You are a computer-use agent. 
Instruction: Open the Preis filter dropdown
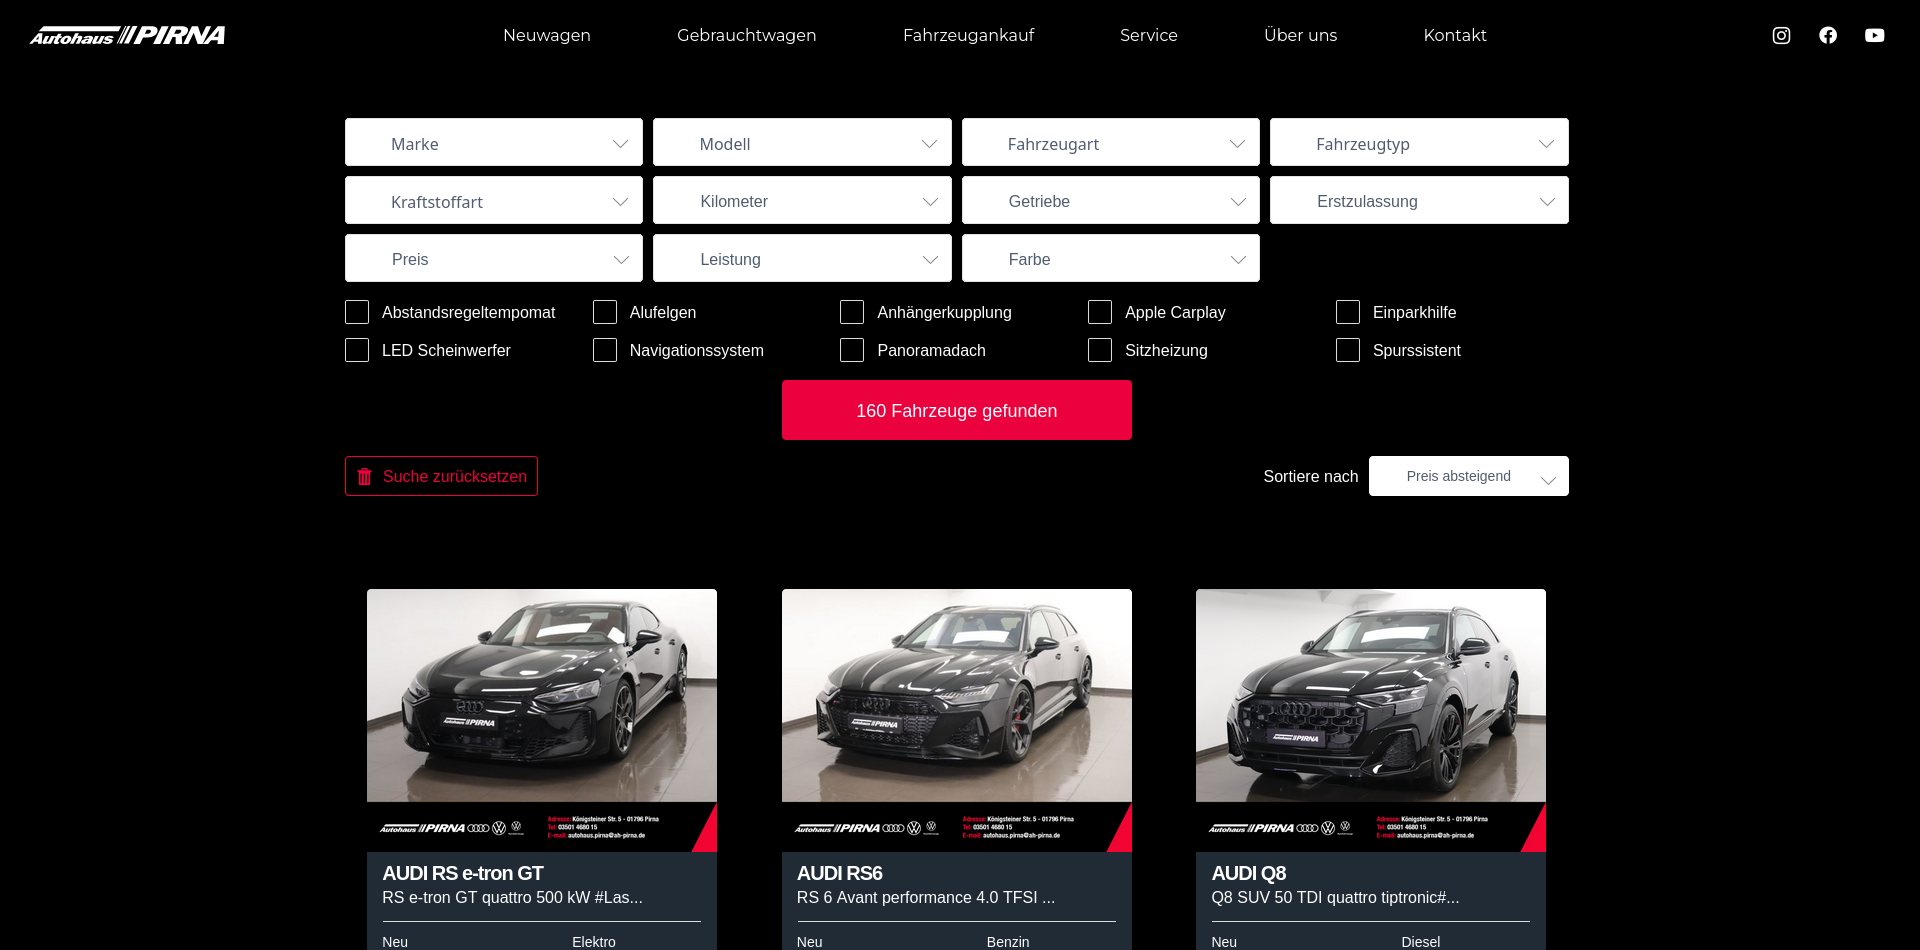(494, 259)
